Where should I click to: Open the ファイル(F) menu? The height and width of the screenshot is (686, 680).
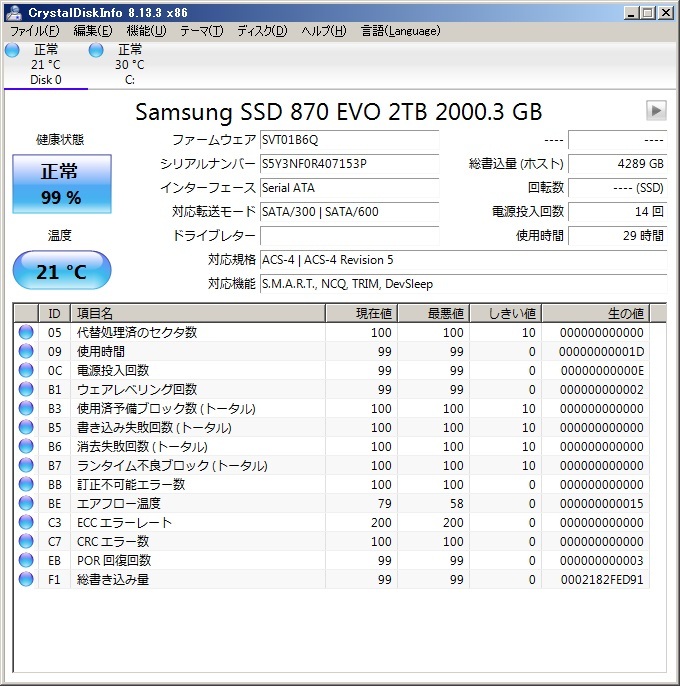point(34,31)
